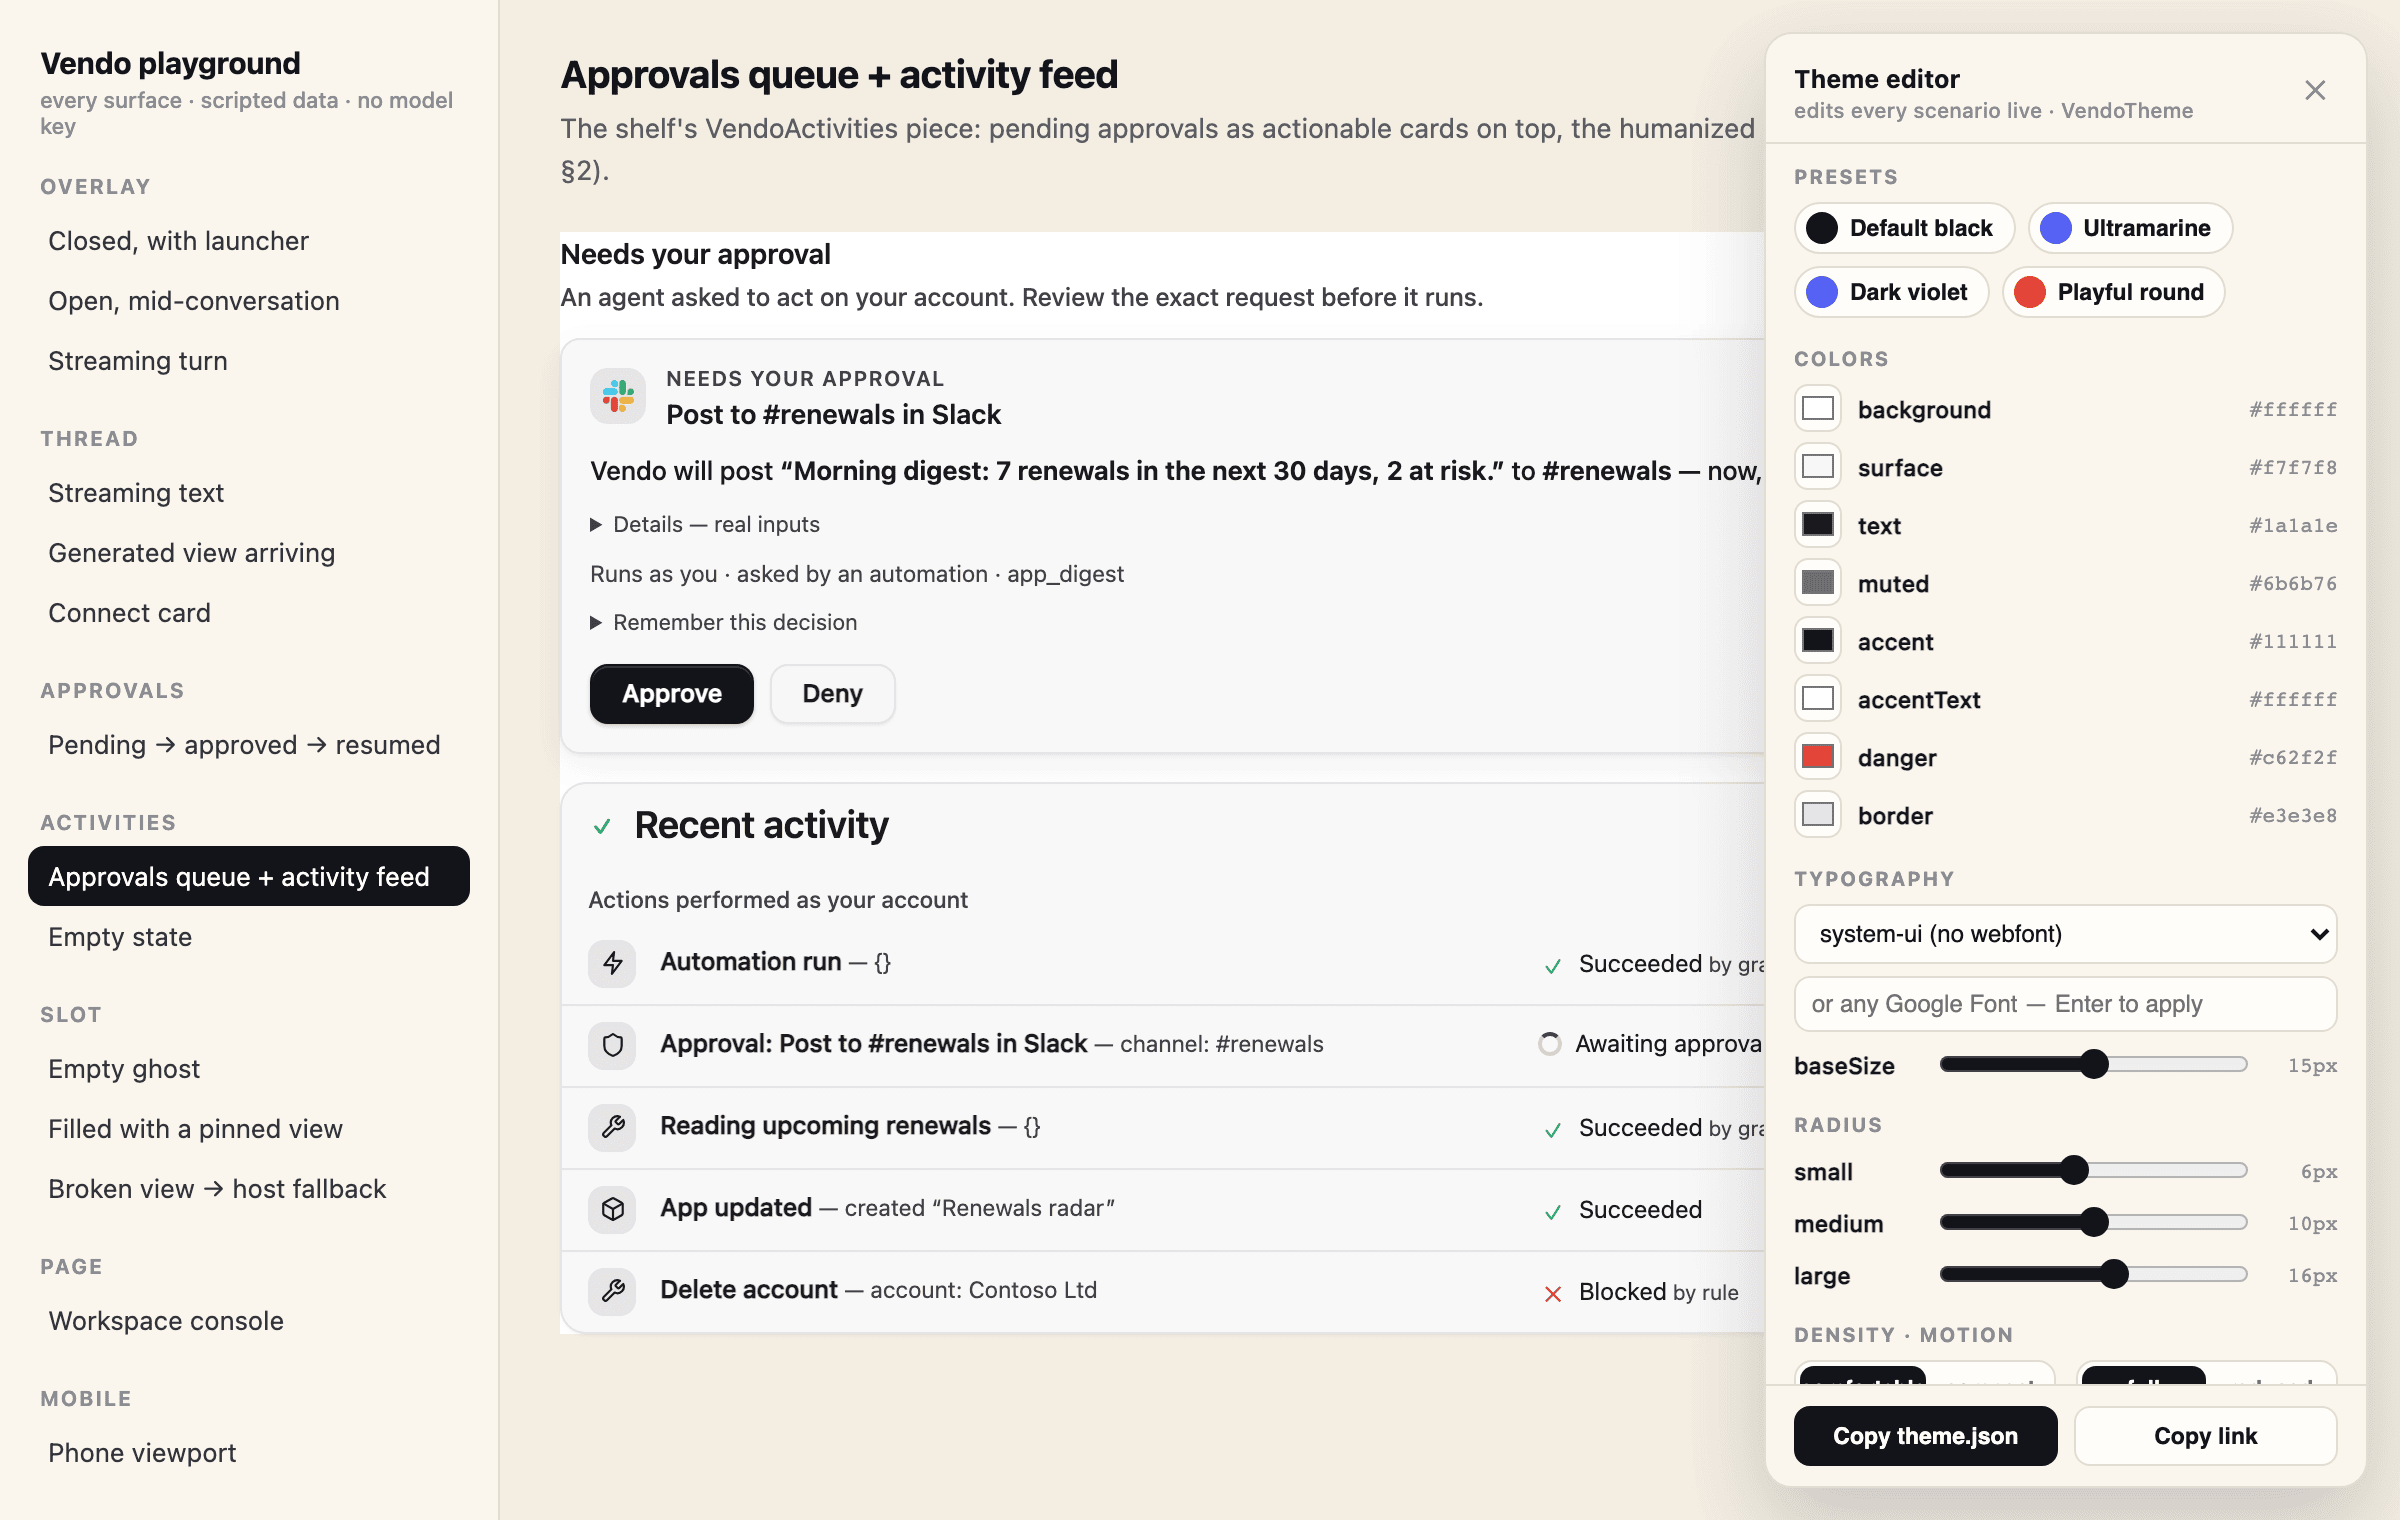Viewport: 2400px width, 1520px height.
Task: Open the accentText color swatch
Action: pos(1818,699)
